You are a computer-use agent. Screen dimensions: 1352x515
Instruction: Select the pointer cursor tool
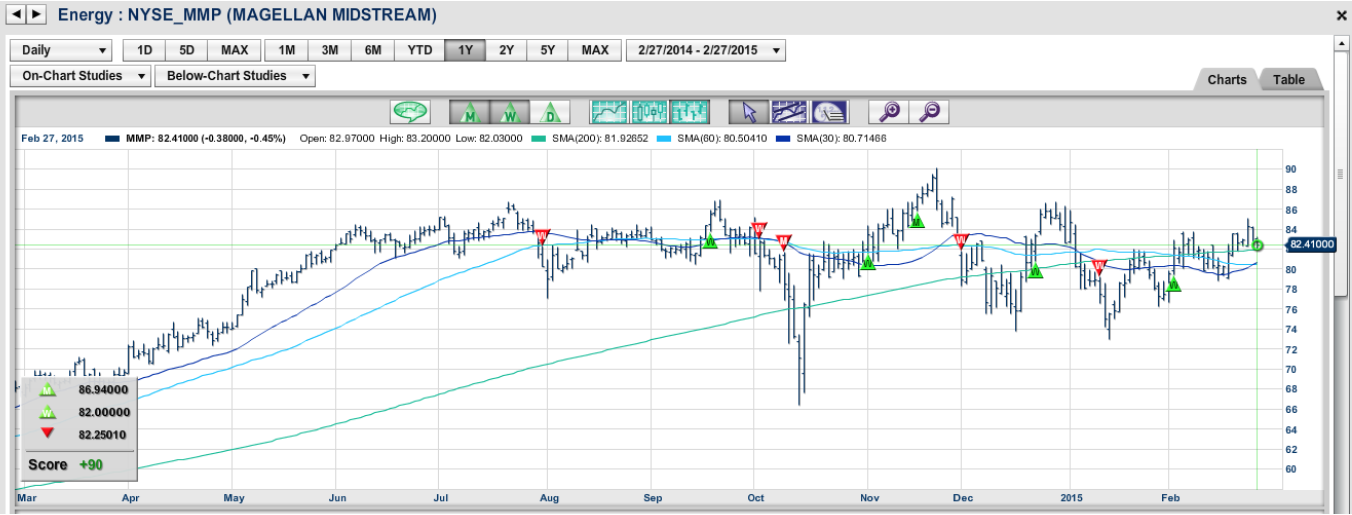click(749, 112)
